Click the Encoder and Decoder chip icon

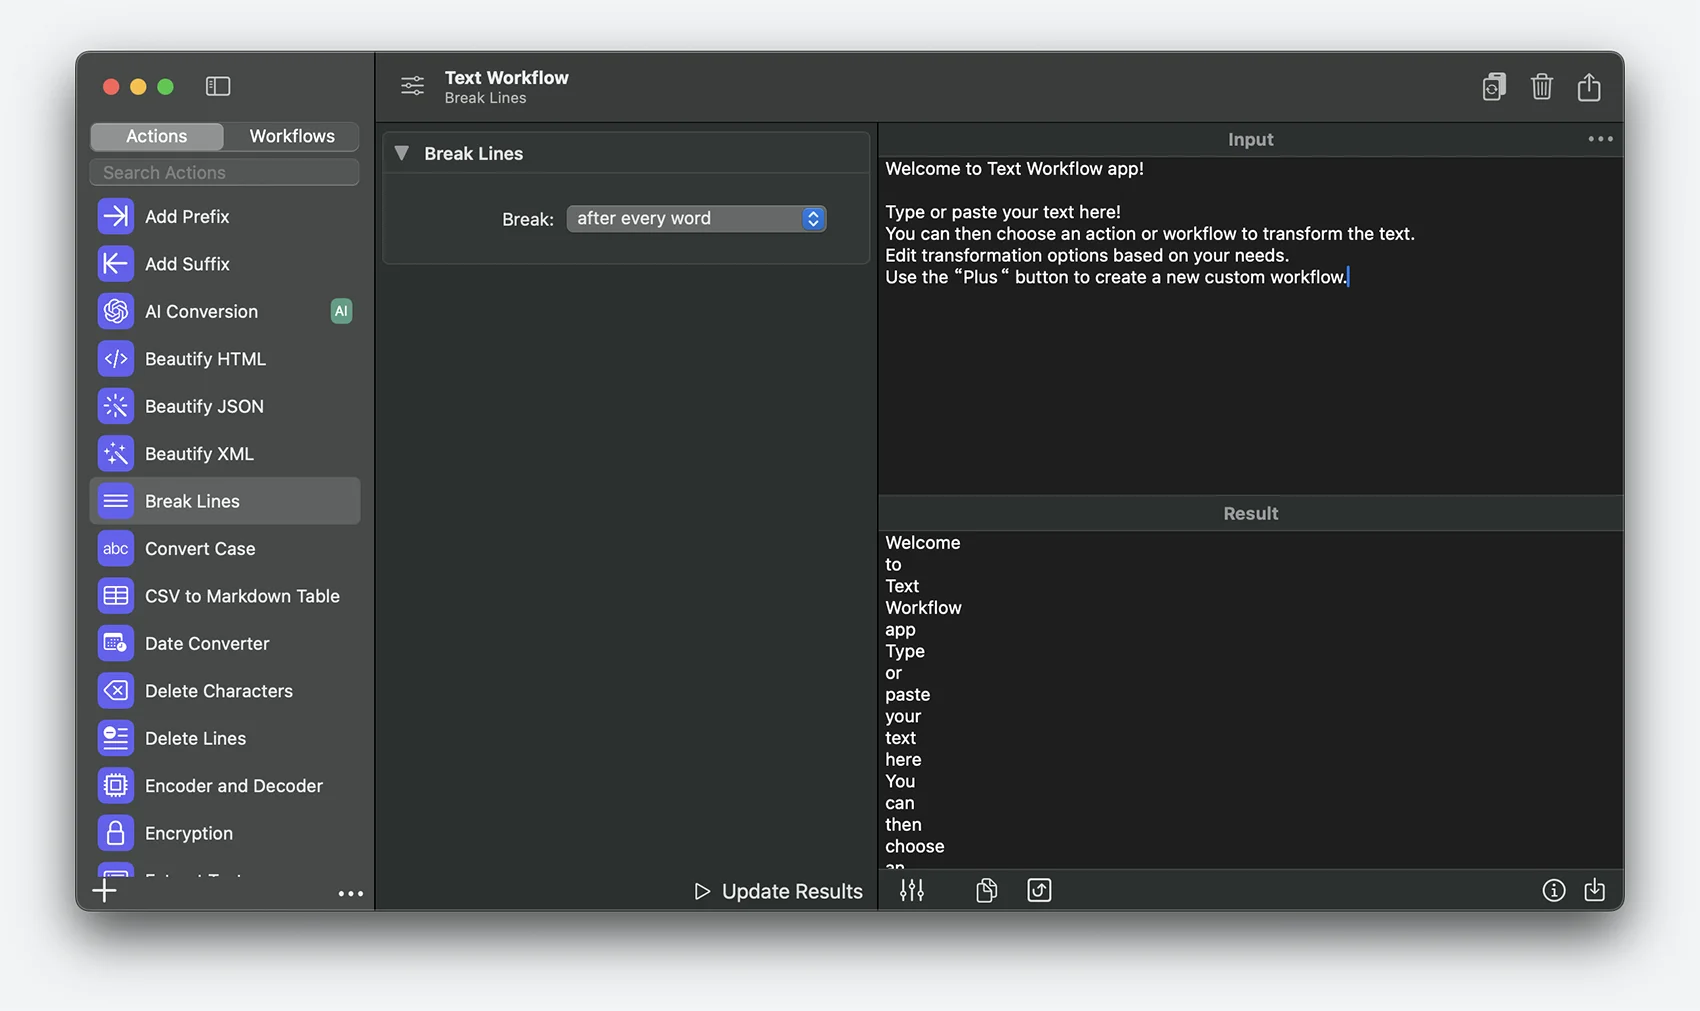[116, 786]
